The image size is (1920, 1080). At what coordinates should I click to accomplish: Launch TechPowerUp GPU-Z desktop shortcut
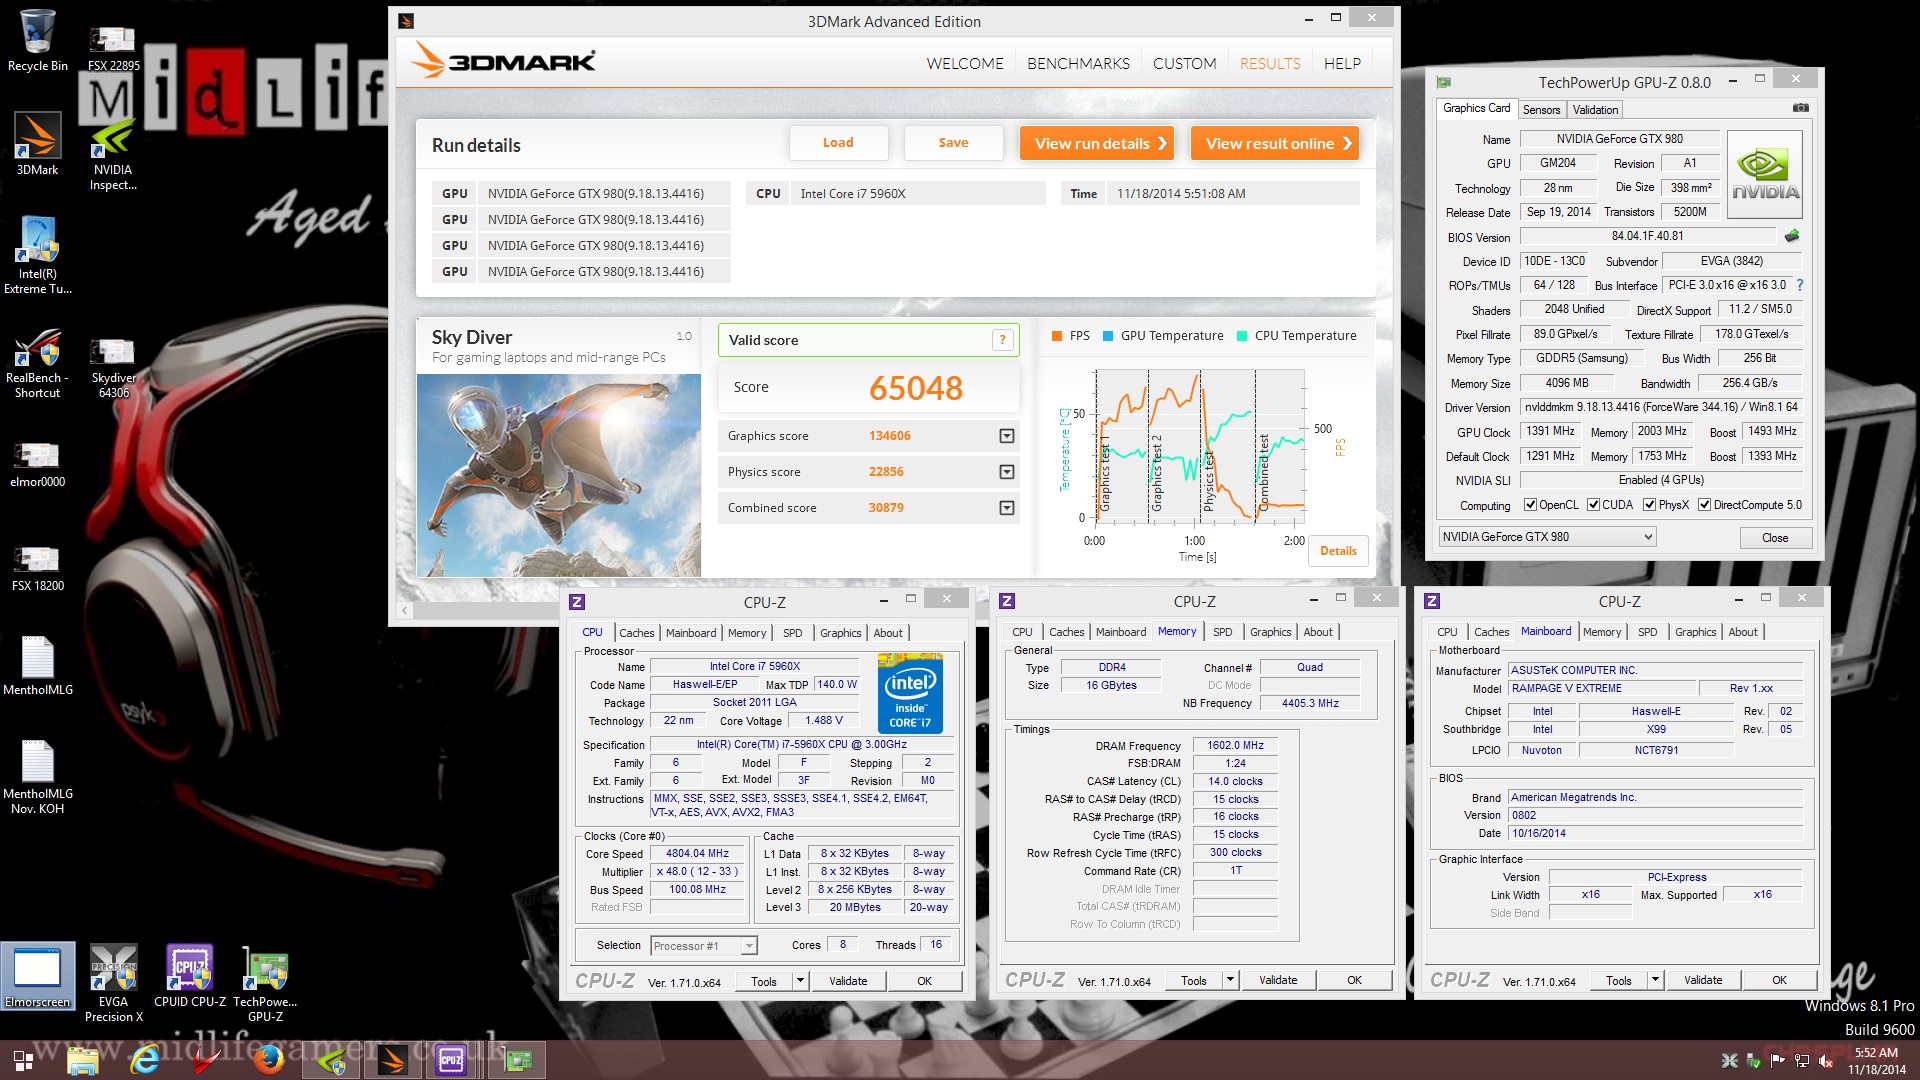(265, 982)
